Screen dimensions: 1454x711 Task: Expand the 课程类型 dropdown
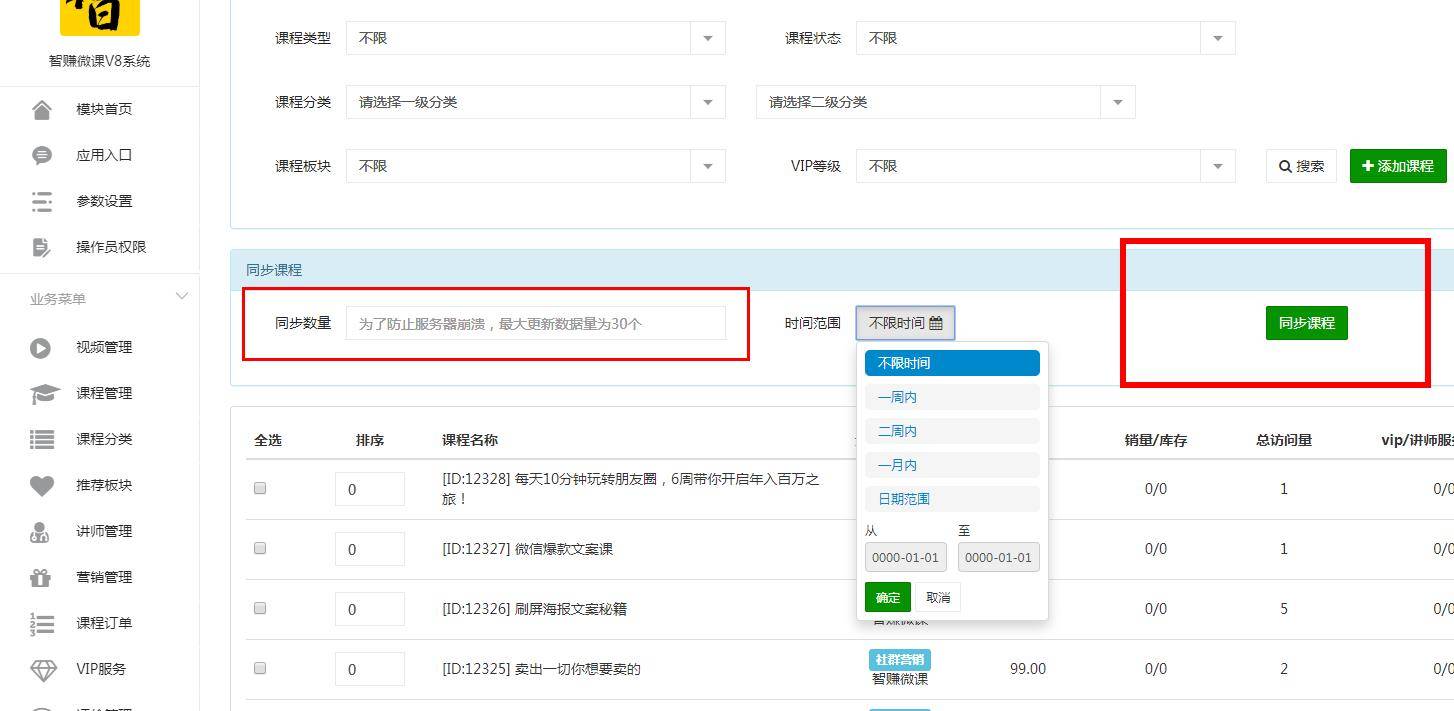(x=536, y=38)
